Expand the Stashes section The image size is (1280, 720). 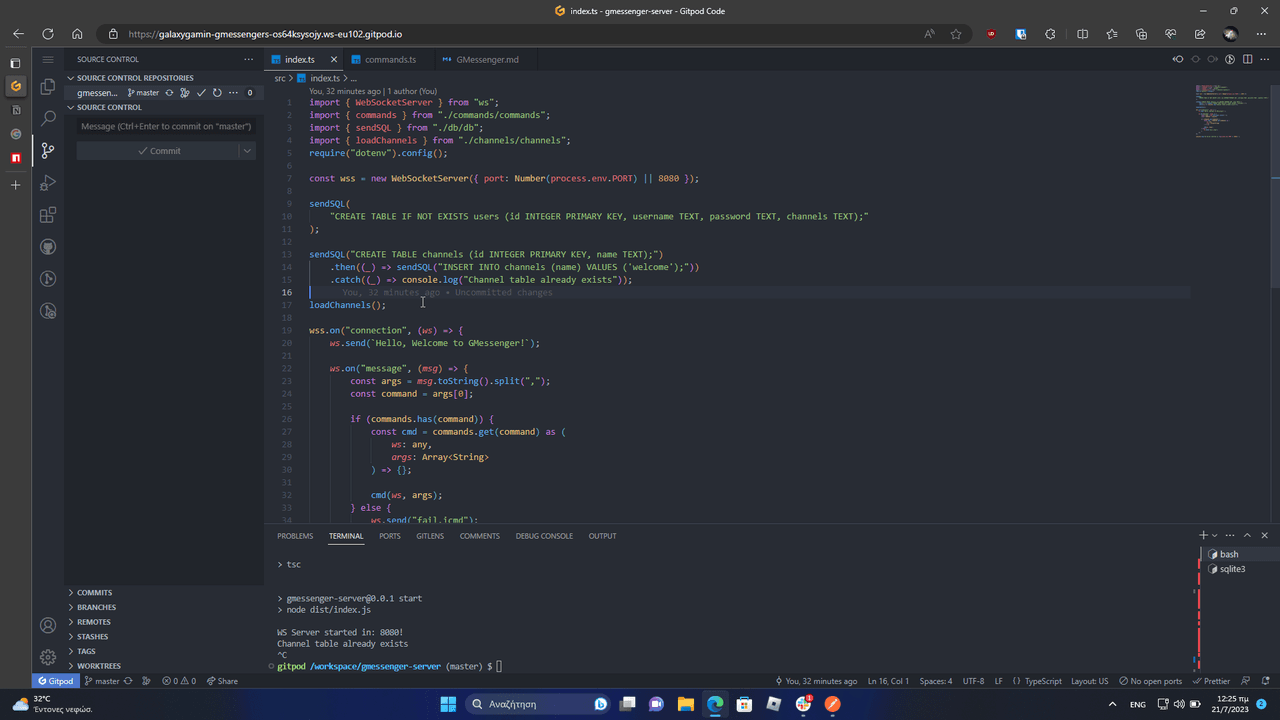click(x=92, y=637)
